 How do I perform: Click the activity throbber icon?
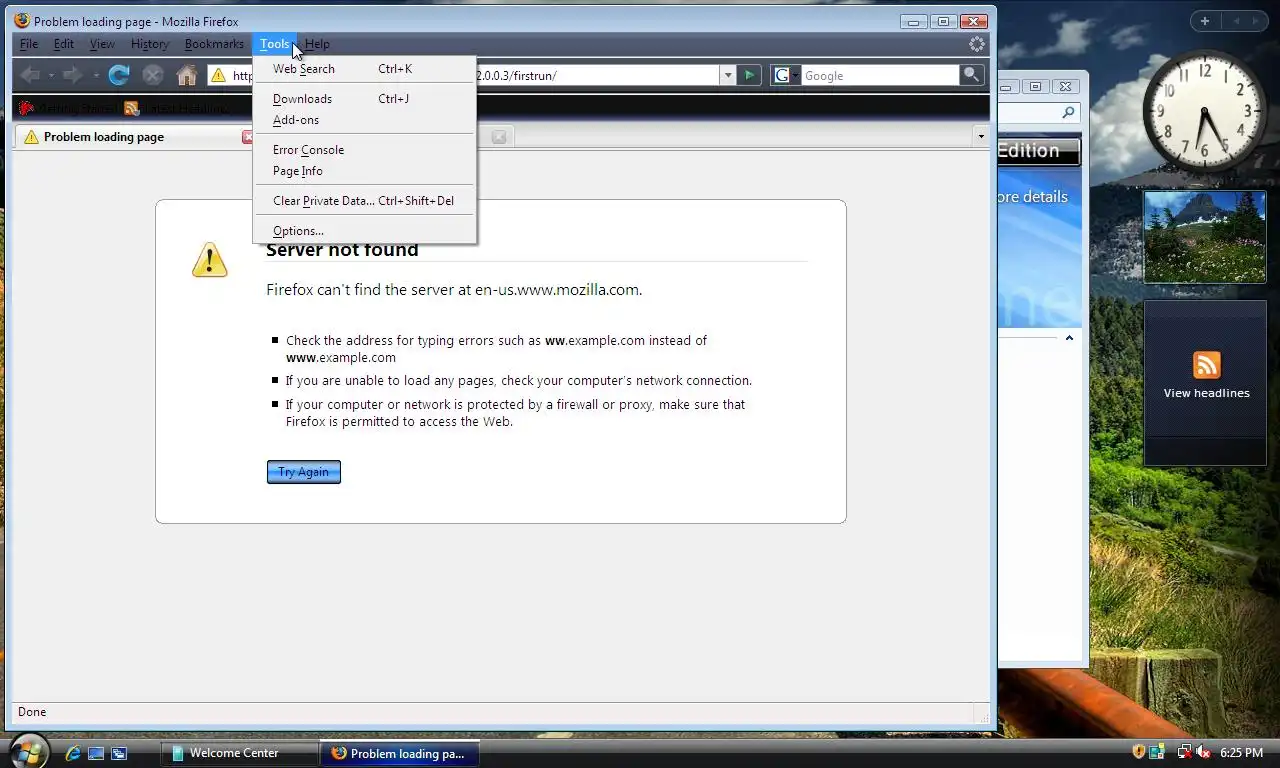pos(977,44)
